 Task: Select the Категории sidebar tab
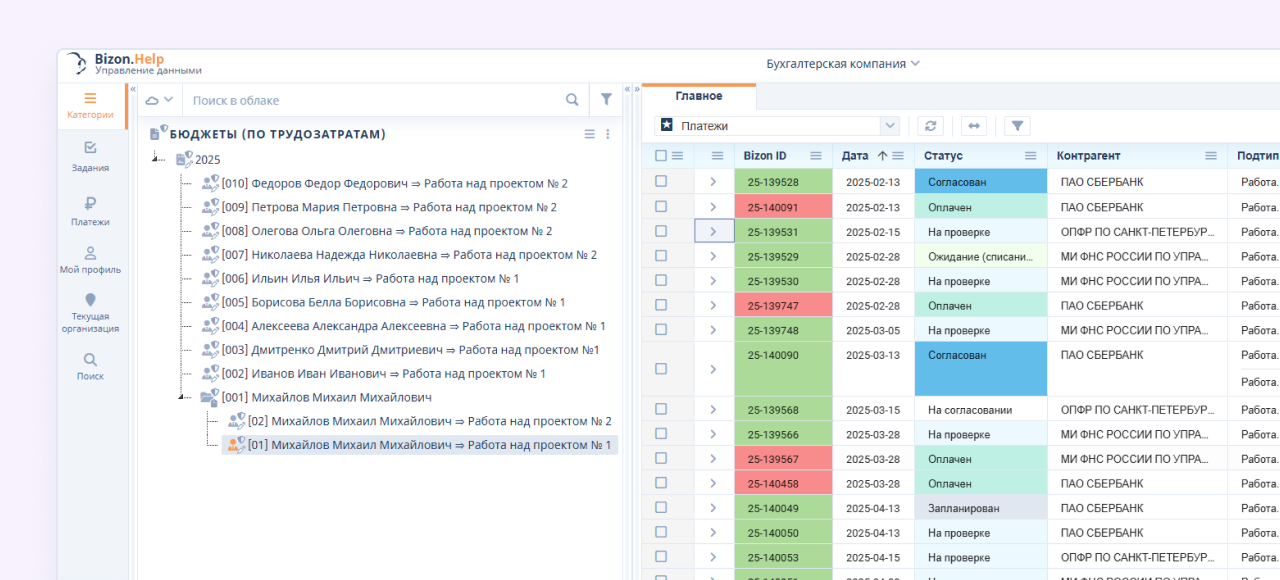click(91, 105)
